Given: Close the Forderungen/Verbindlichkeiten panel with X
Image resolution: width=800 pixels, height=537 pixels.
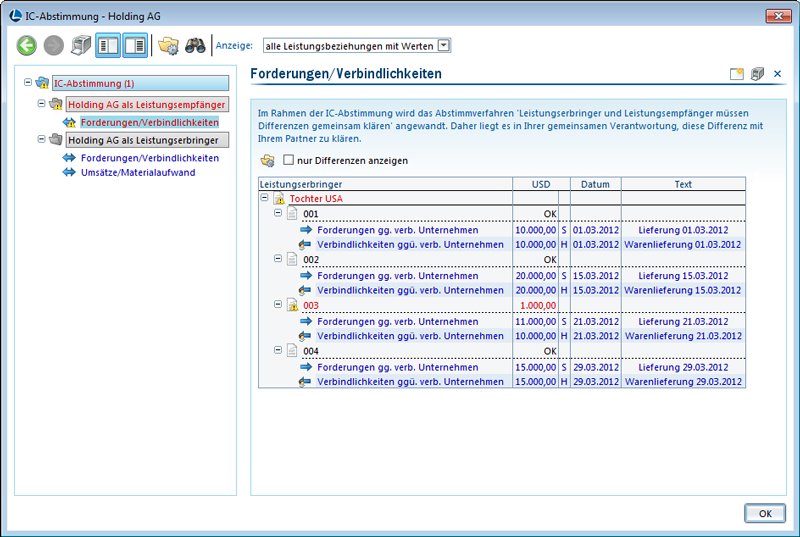Looking at the screenshot, I should coord(777,74).
